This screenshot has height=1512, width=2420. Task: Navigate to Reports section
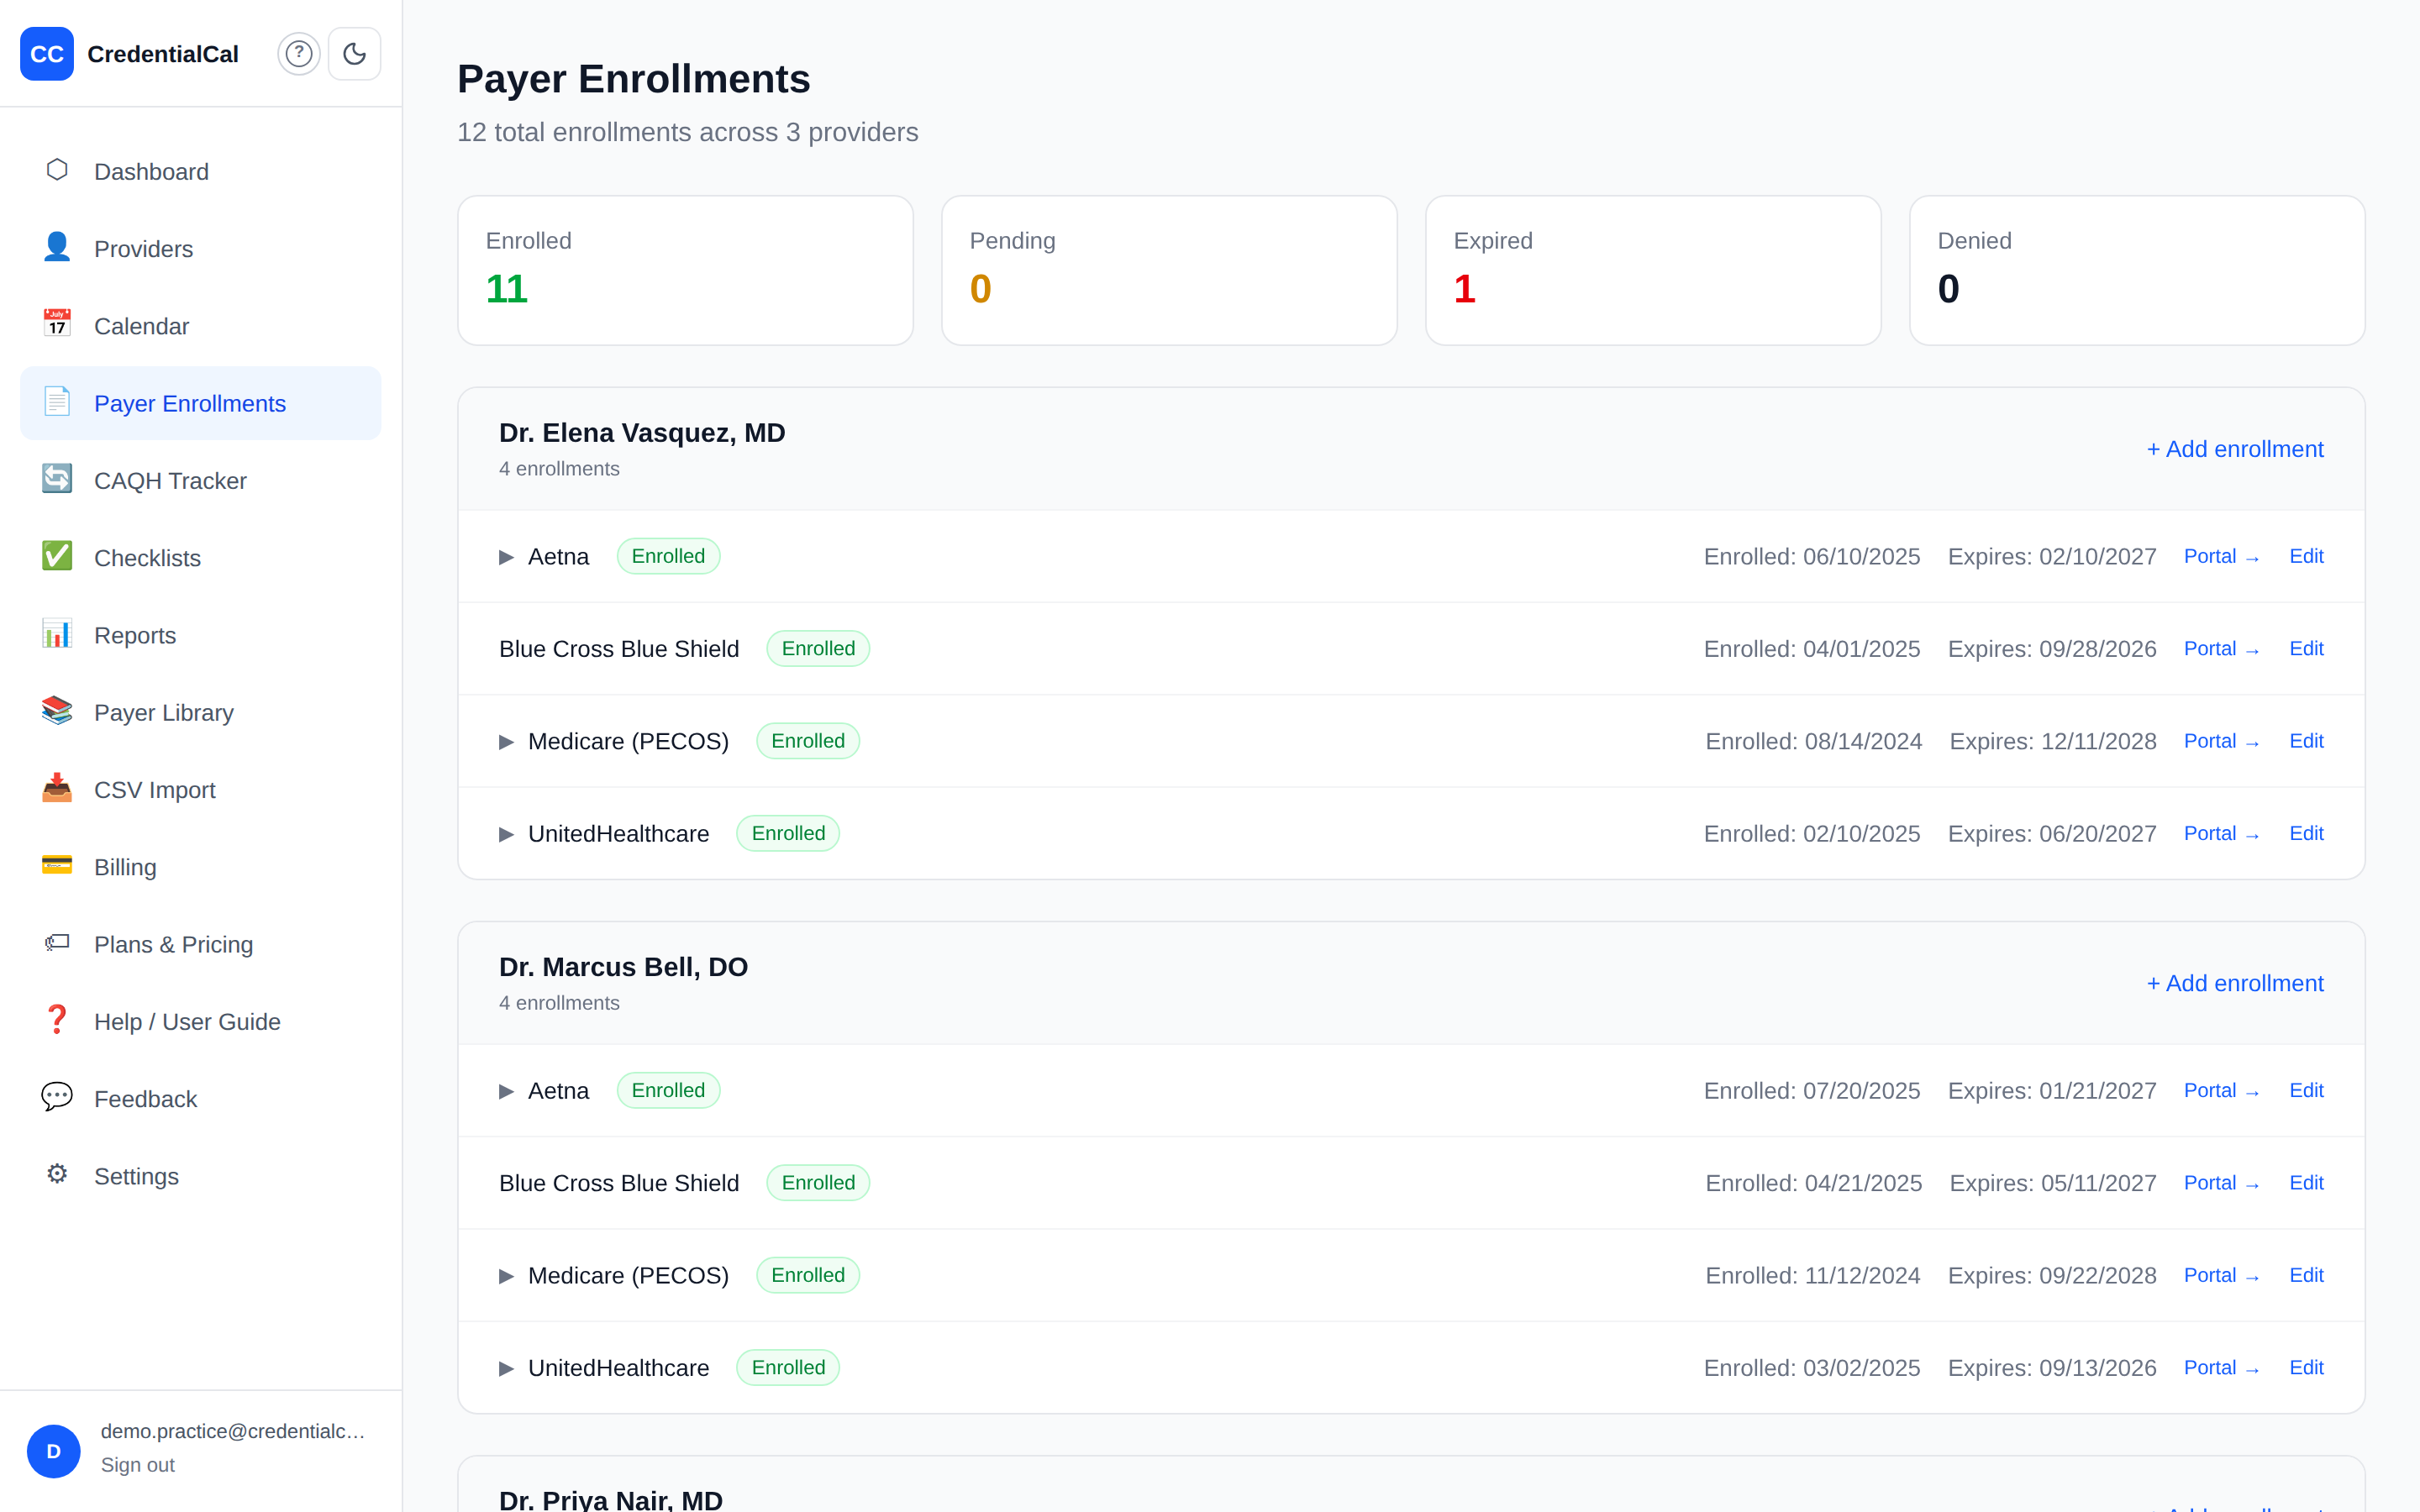200,635
